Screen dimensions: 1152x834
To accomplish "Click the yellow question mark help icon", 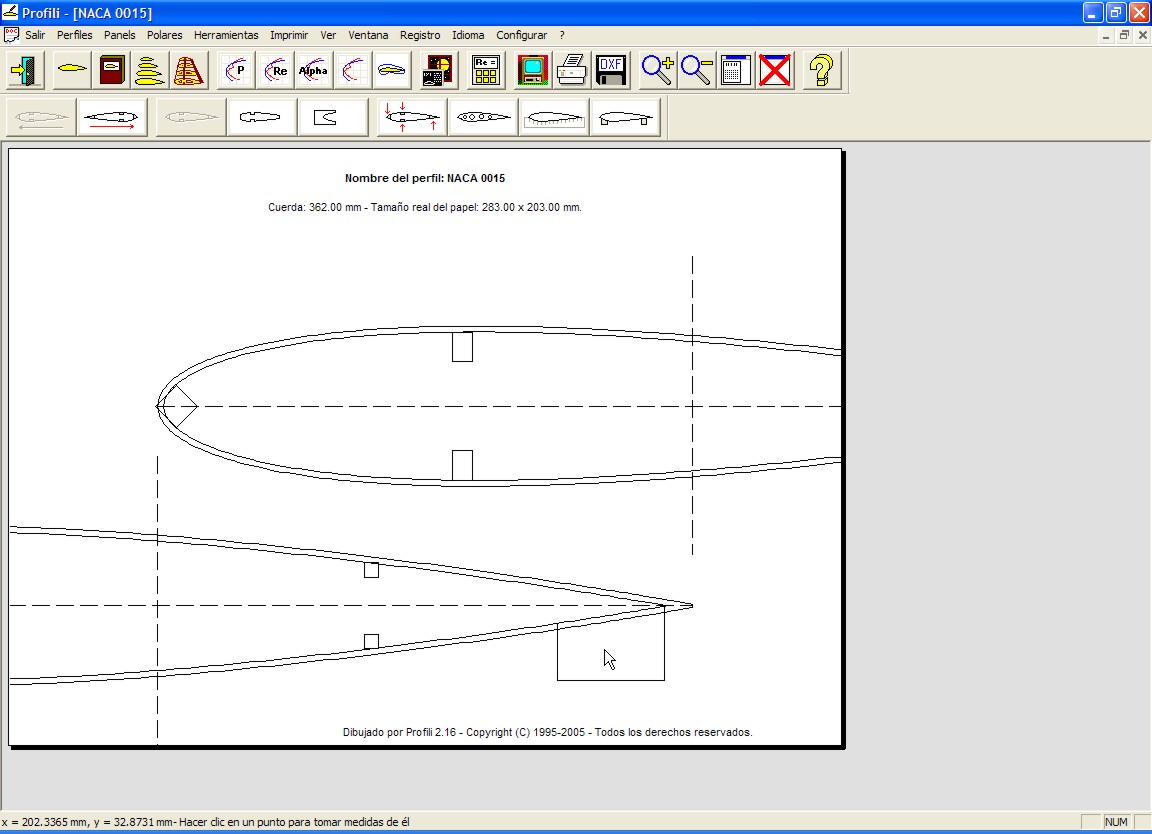I will 821,71.
